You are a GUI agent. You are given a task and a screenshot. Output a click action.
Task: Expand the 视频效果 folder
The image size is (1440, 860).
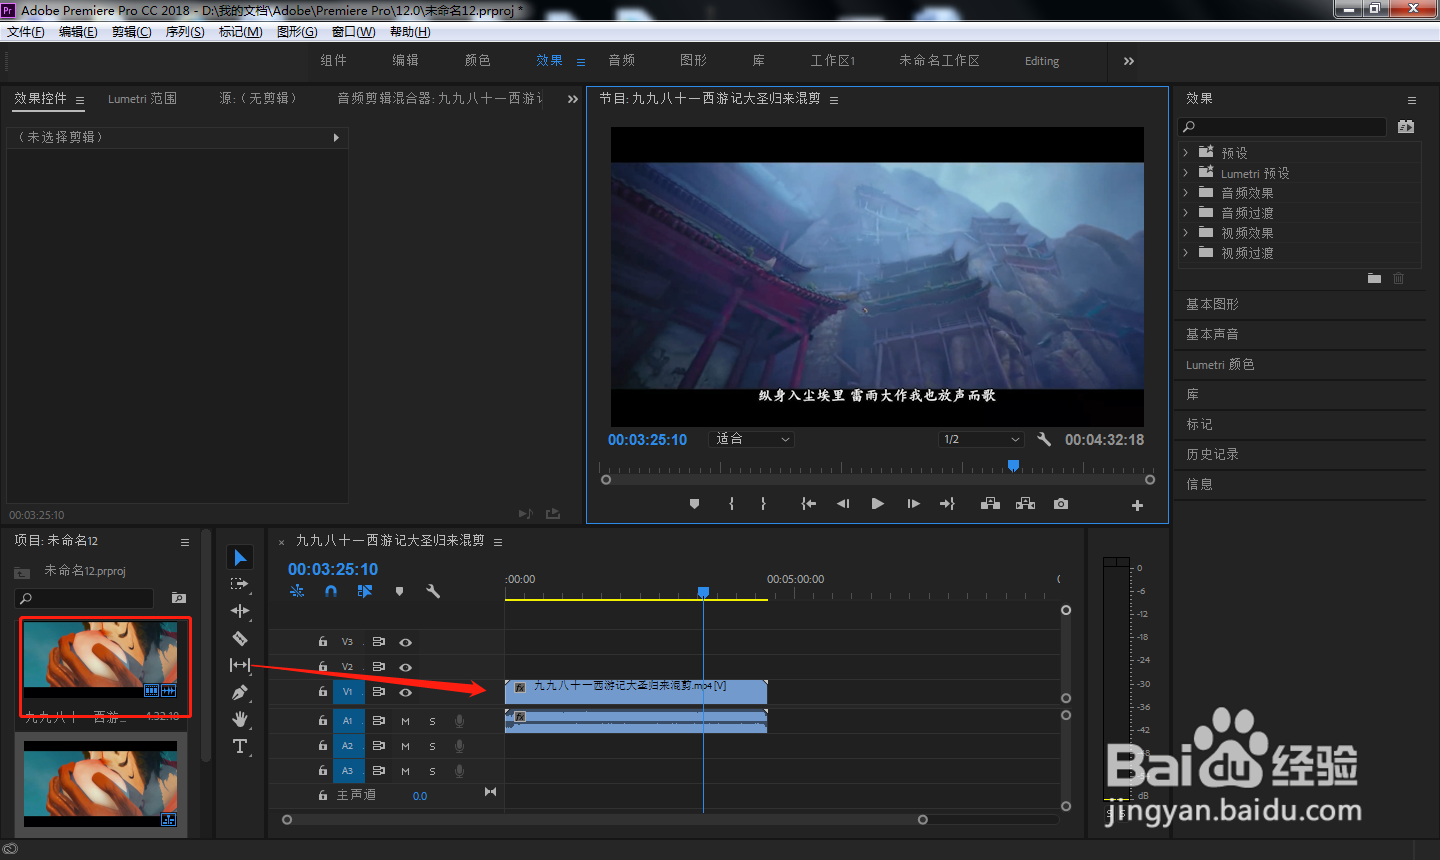1186,233
